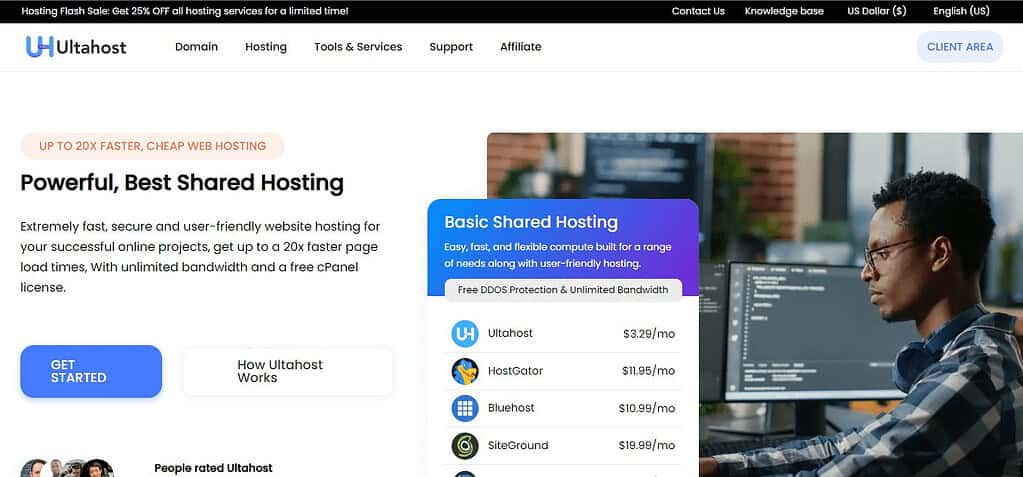Click the Ultahost logo
Image resolution: width=1023 pixels, height=477 pixels.
coord(76,47)
